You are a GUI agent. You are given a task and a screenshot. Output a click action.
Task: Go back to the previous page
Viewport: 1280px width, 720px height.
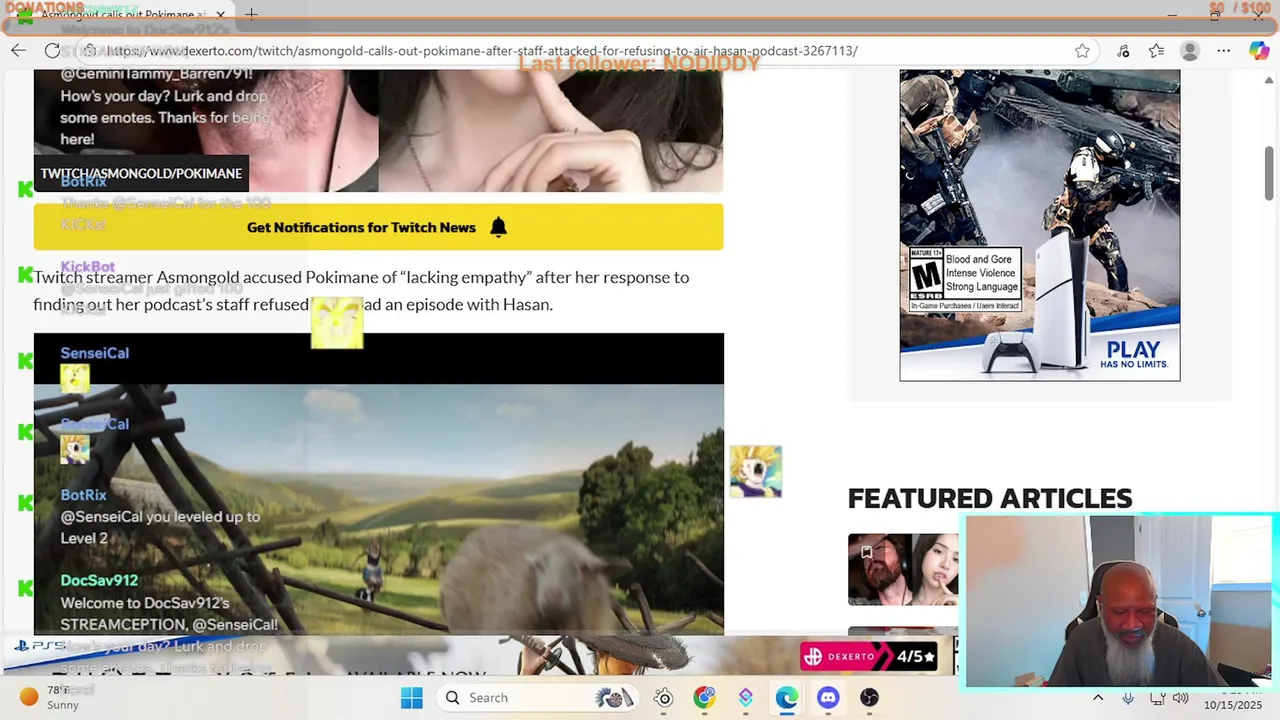point(19,51)
